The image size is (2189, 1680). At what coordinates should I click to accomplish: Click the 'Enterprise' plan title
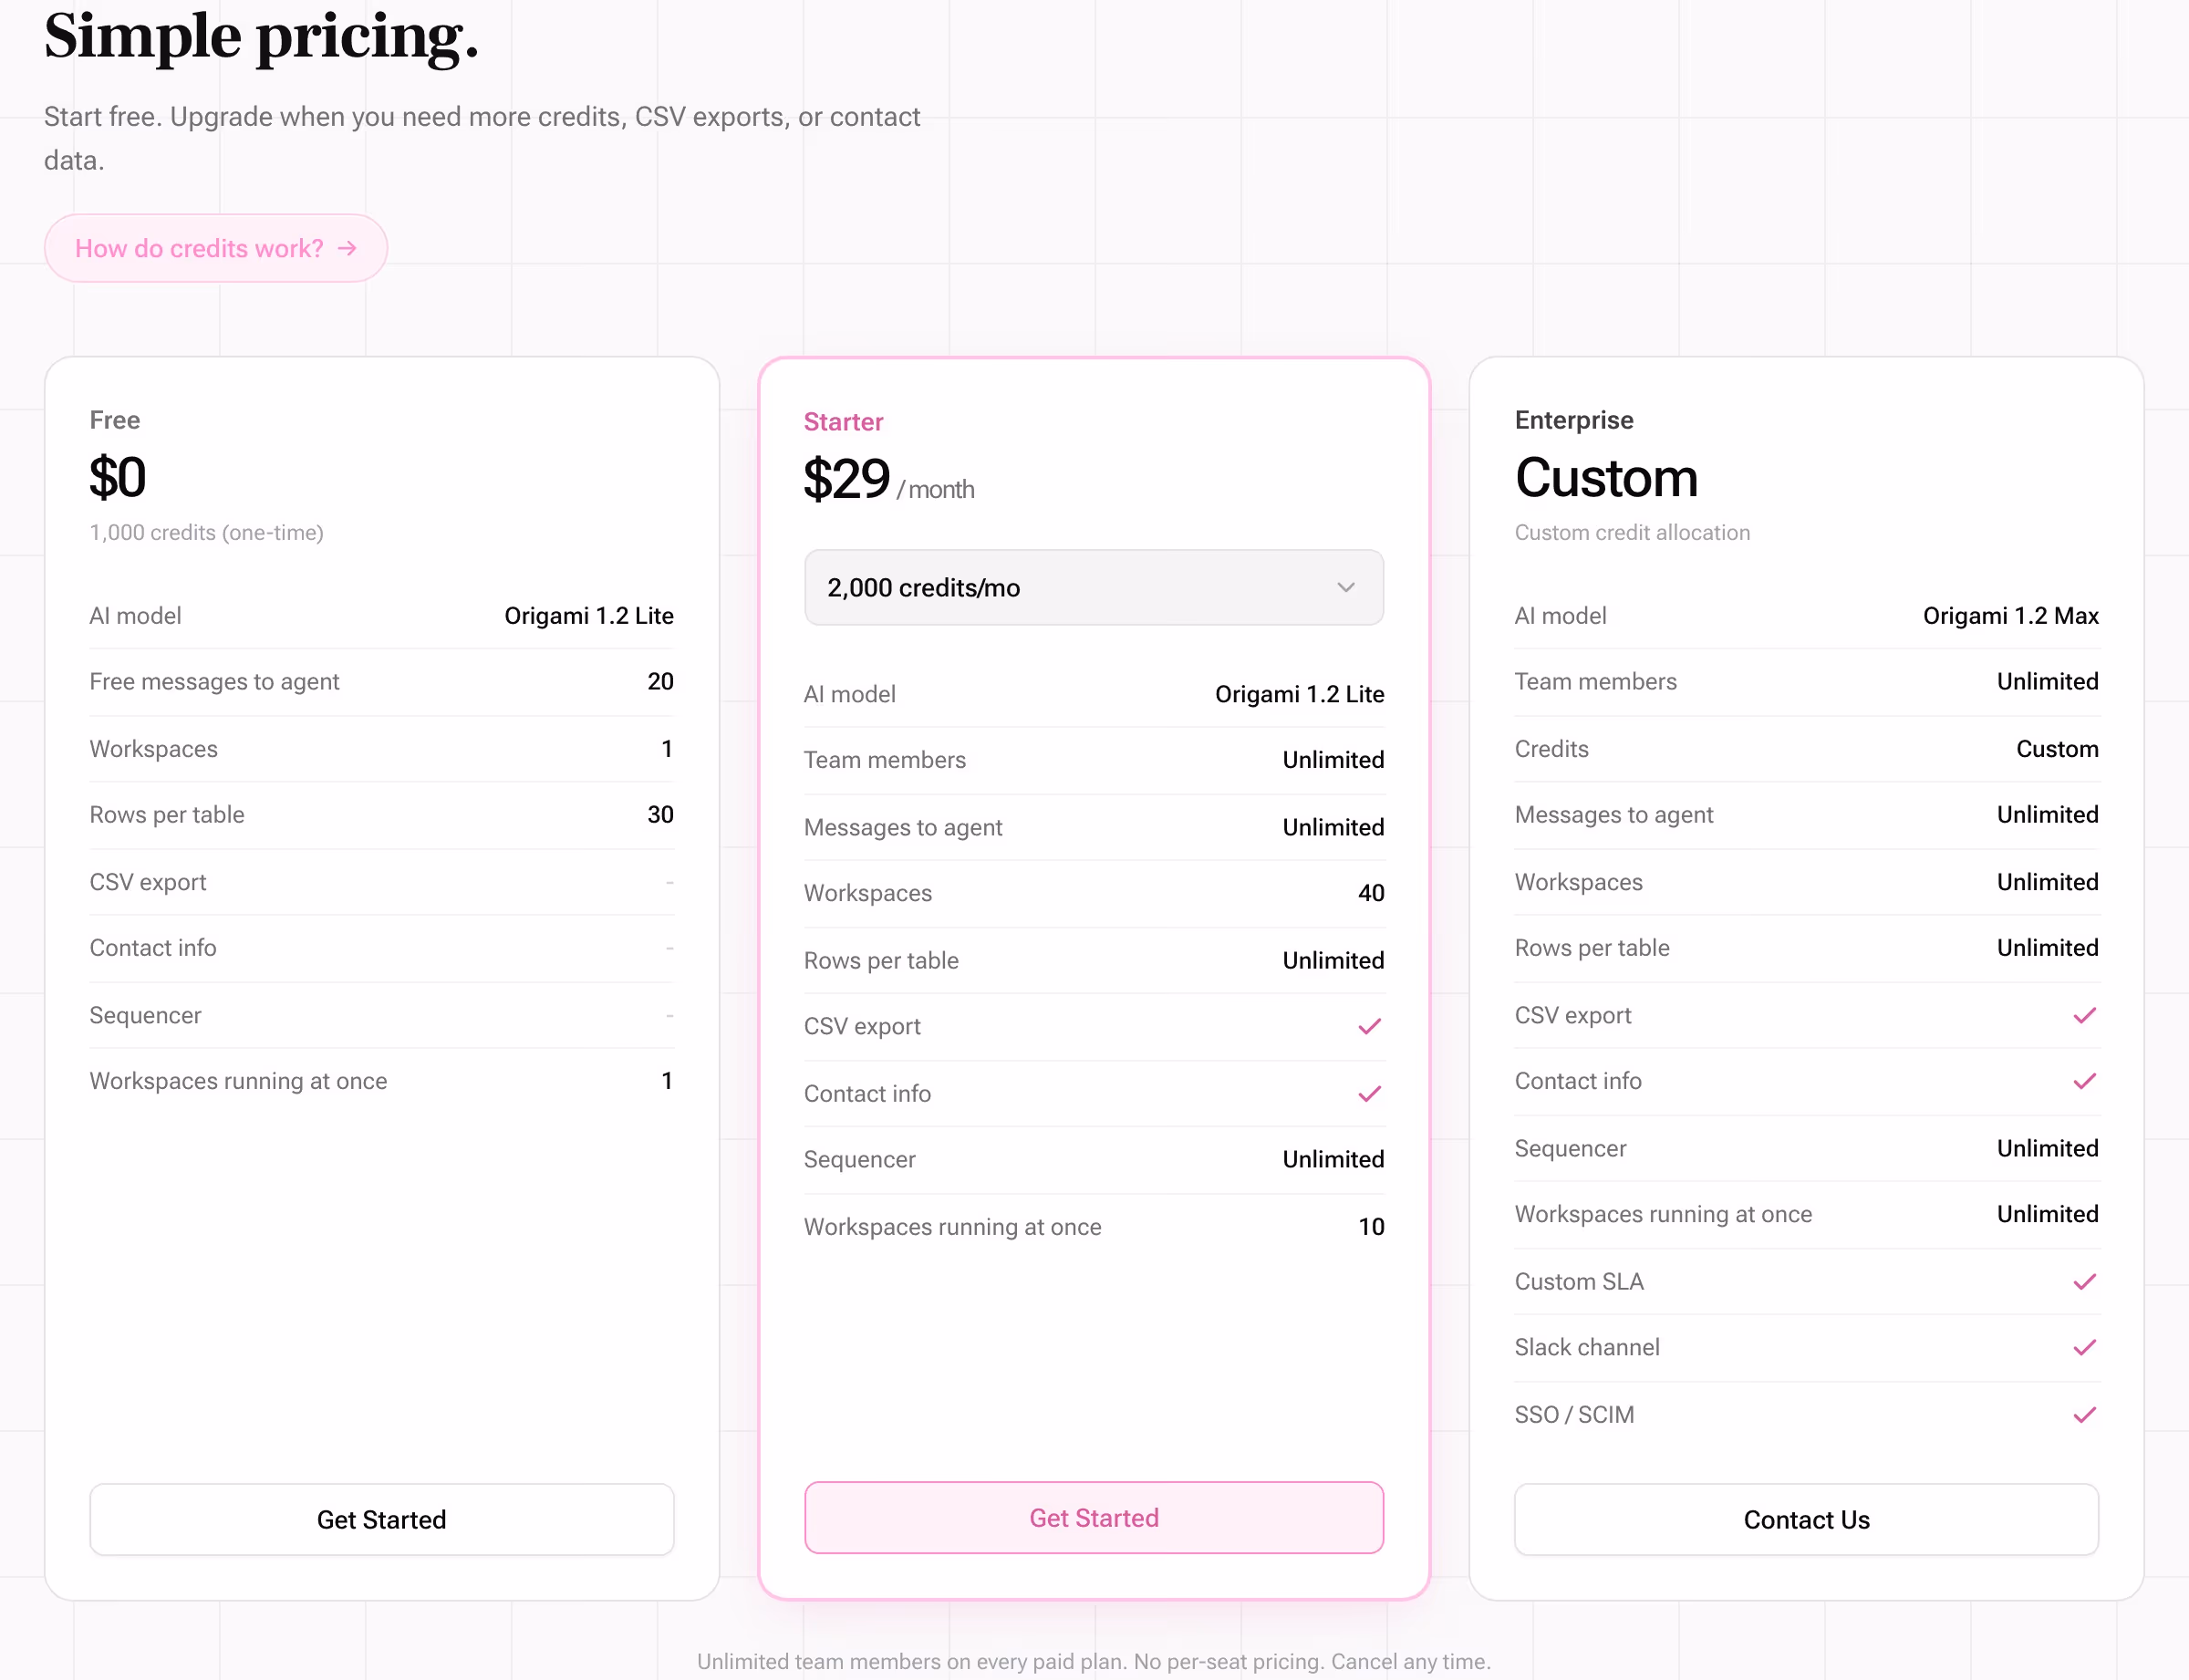point(1574,420)
